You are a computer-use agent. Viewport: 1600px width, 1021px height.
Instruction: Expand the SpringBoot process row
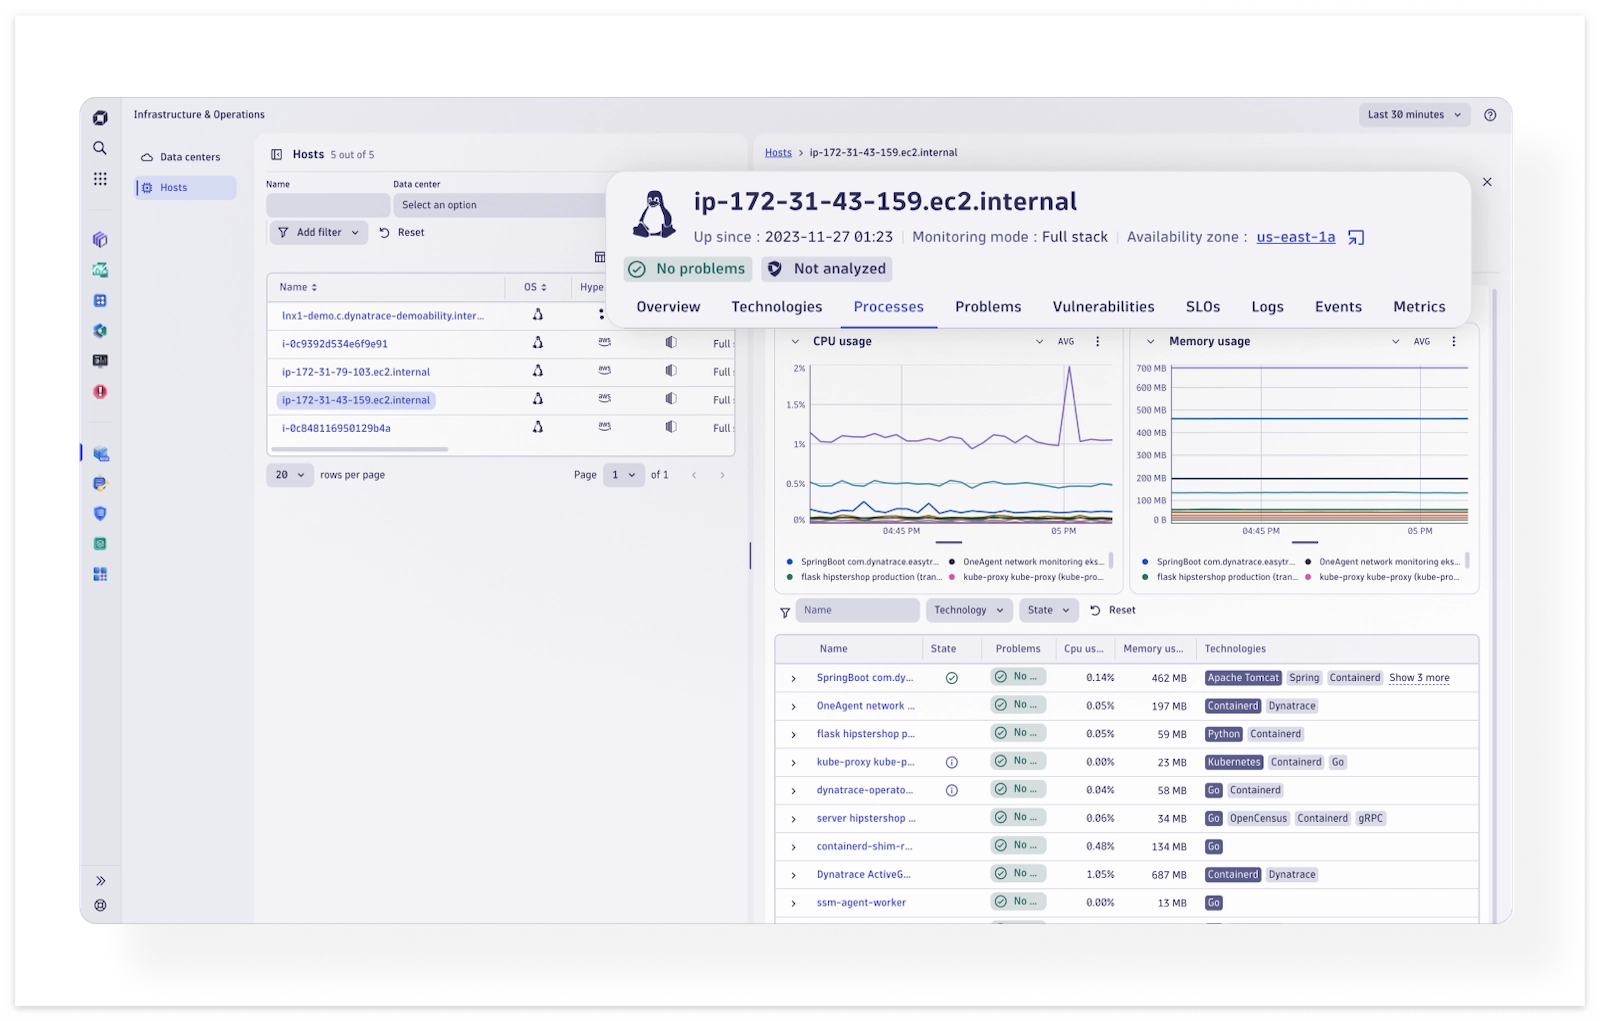click(x=794, y=679)
